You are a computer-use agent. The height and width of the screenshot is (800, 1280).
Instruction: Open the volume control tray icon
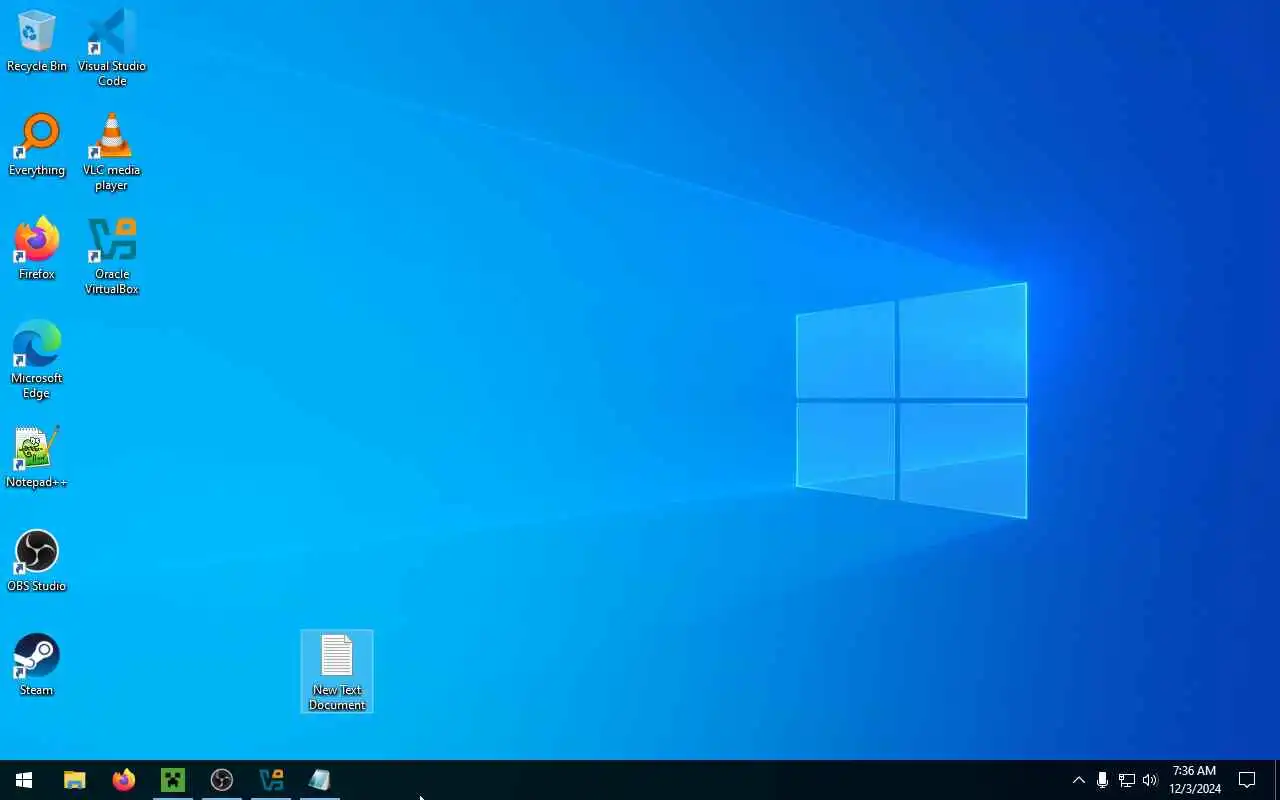point(1150,780)
